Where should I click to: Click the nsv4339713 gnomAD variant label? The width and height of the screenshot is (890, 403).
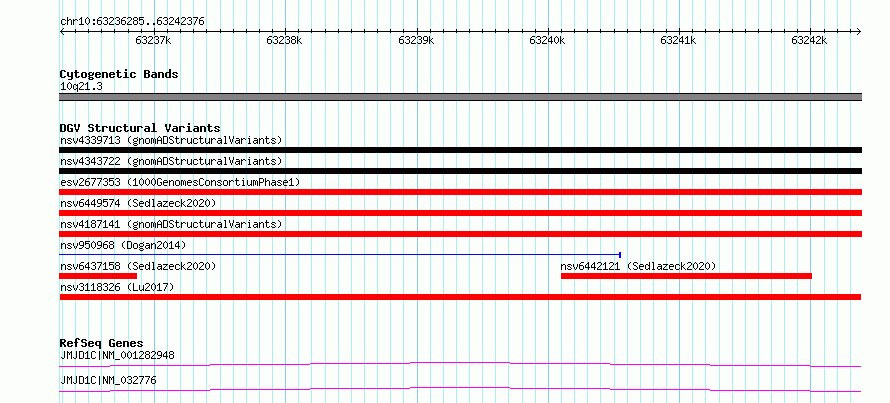[x=171, y=140]
